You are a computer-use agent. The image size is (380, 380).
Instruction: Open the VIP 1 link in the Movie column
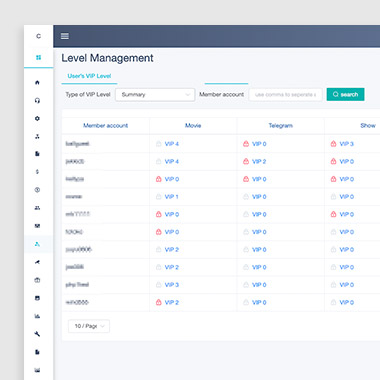tap(171, 197)
